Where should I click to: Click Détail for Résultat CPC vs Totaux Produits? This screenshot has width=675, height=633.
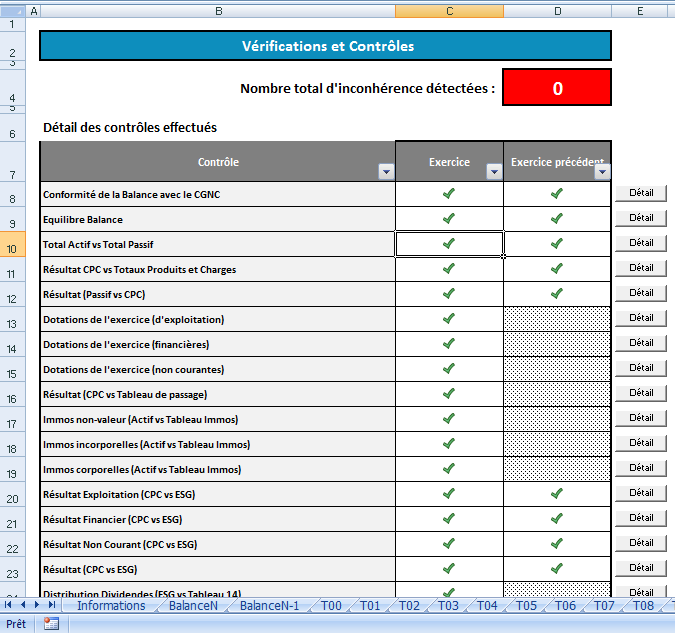pyautogui.click(x=641, y=268)
